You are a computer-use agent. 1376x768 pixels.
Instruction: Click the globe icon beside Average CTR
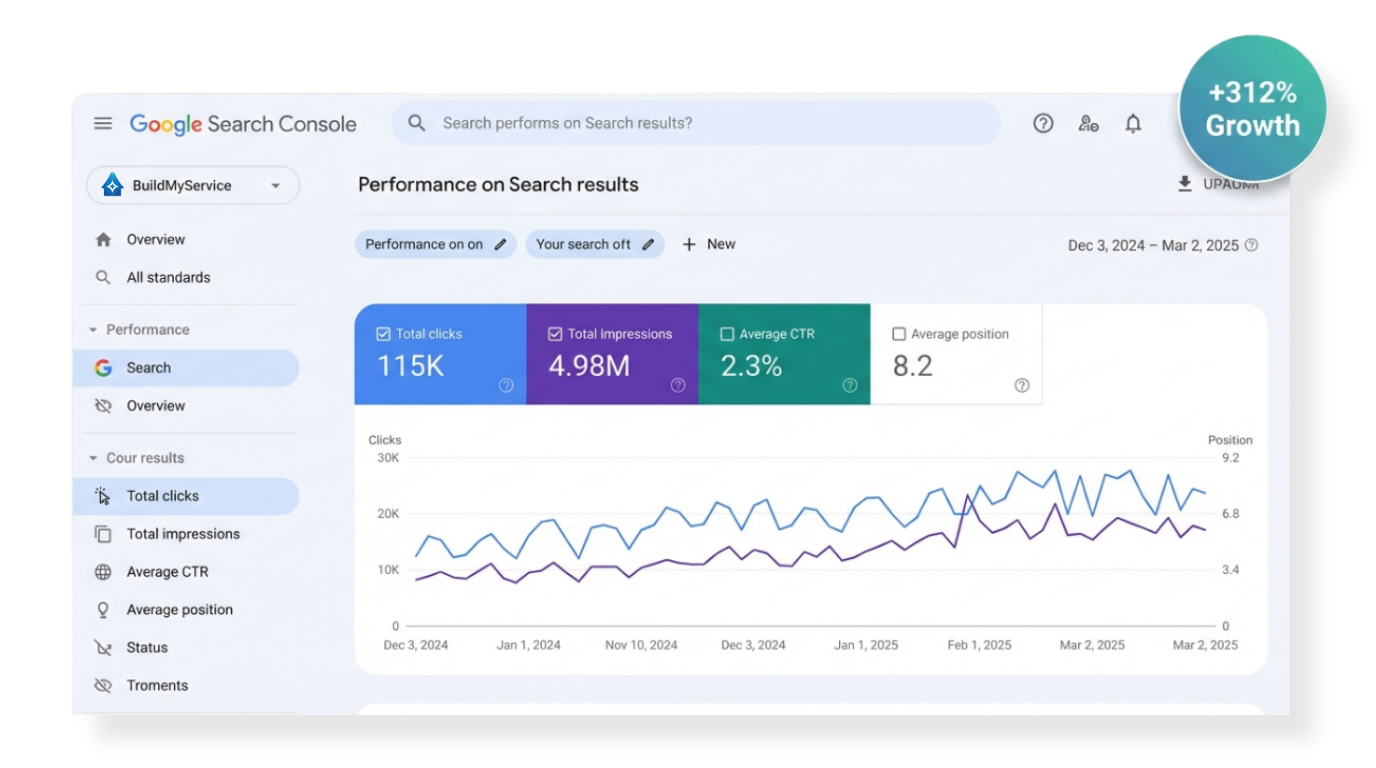[x=101, y=571]
